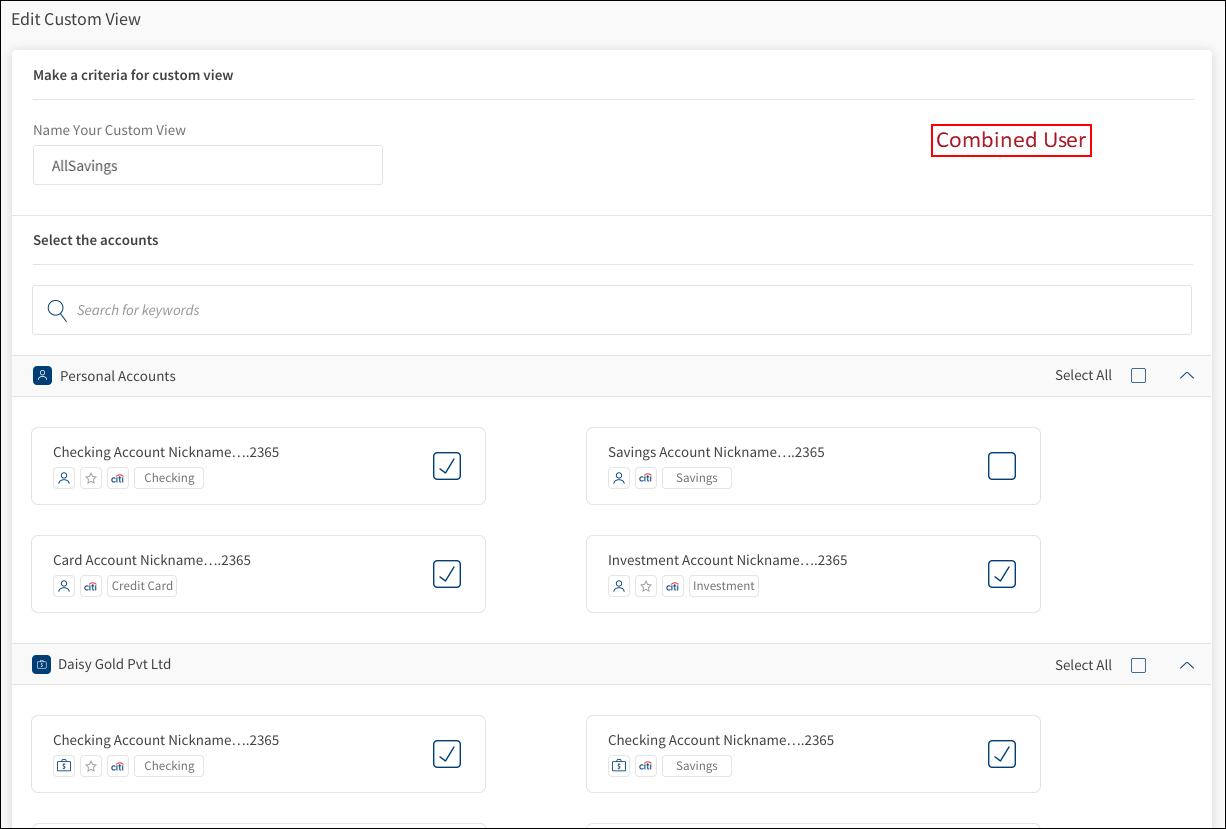Screen dimensions: 1226x829
Task: Uncheck the Card Account Nickname checkbox
Action: [447, 574]
